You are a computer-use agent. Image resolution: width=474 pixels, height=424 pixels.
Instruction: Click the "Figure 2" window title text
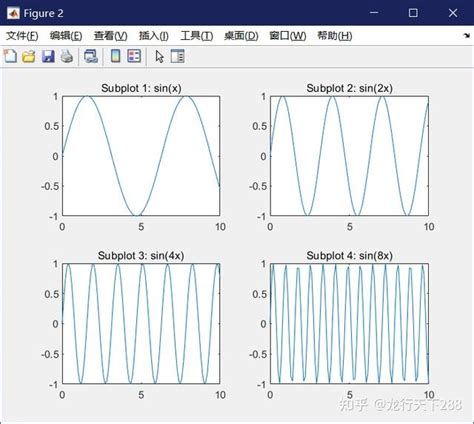(x=43, y=13)
